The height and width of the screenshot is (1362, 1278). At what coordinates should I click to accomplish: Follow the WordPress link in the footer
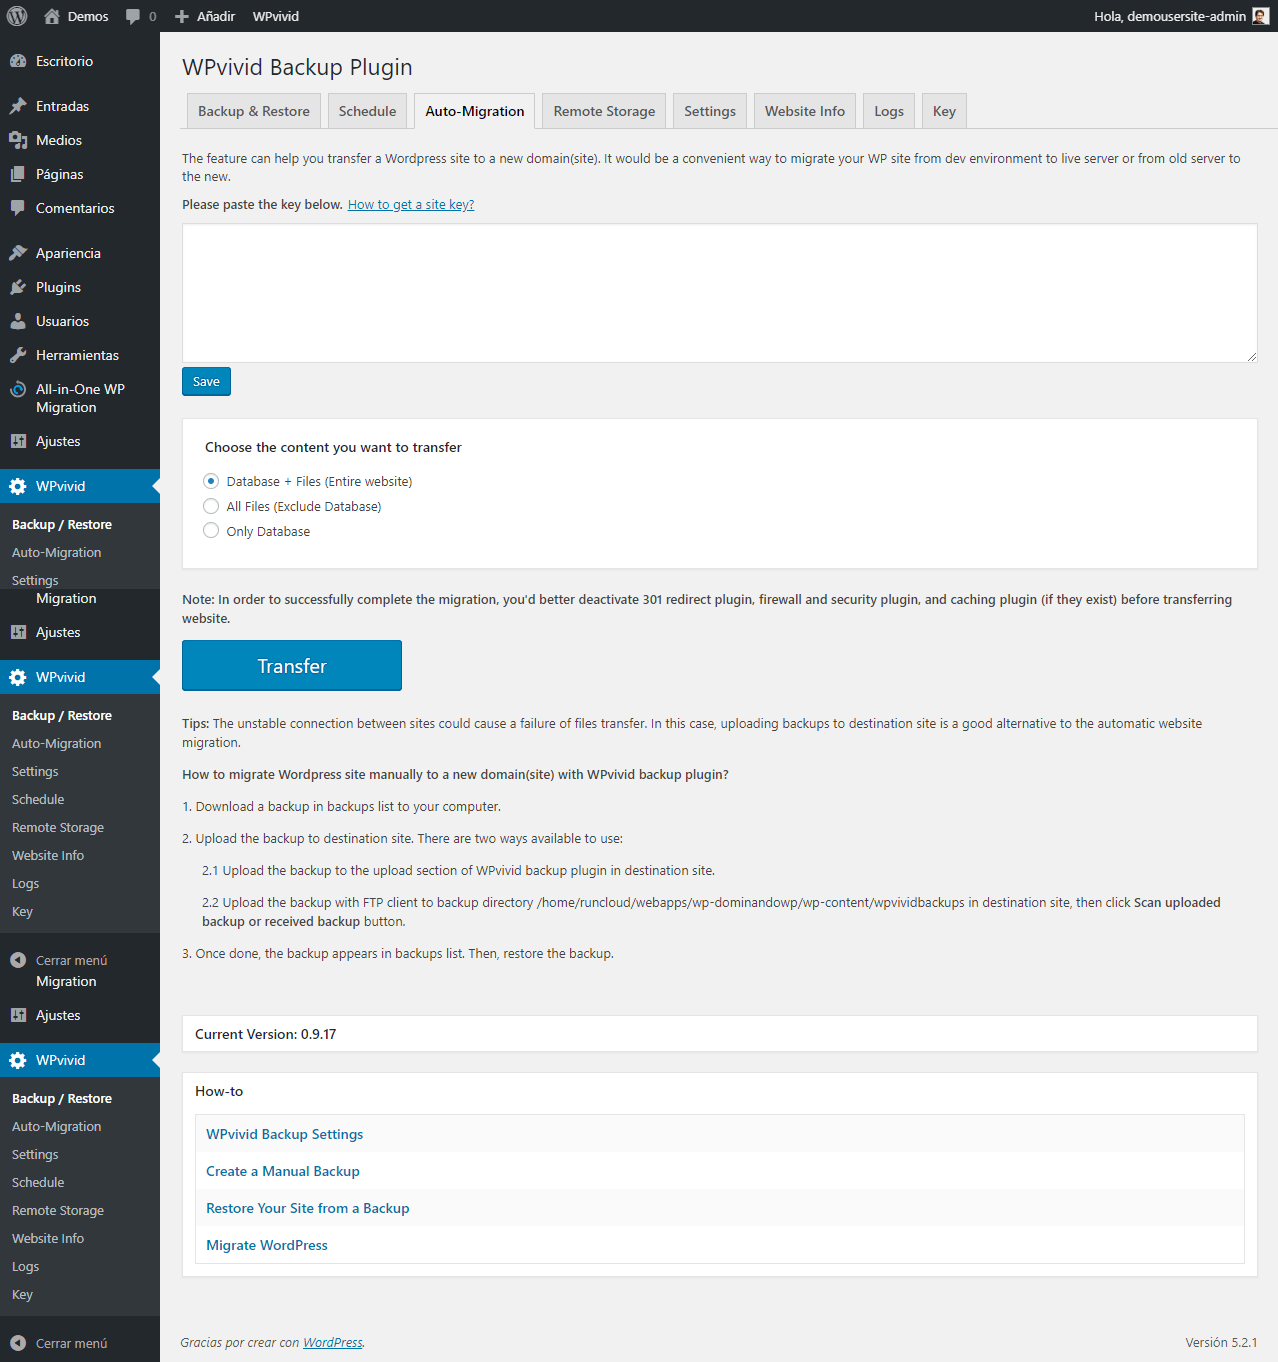[333, 1343]
